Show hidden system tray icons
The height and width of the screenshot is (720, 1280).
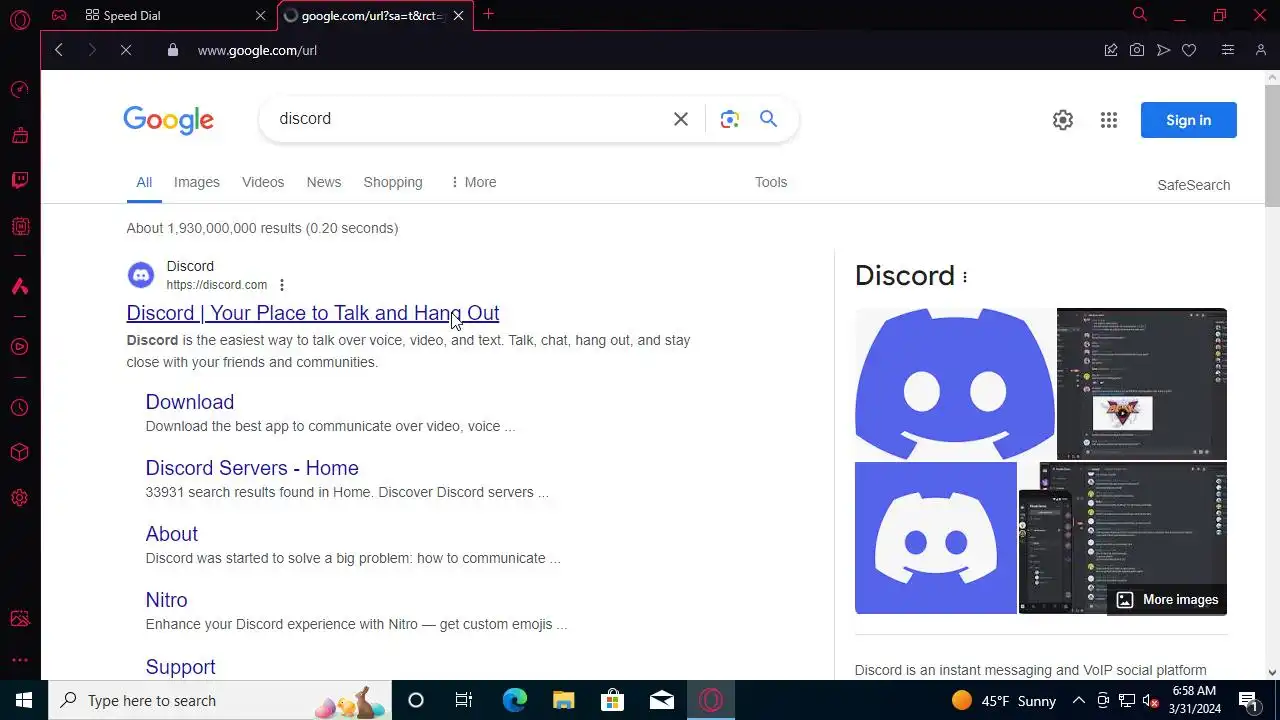point(1079,700)
